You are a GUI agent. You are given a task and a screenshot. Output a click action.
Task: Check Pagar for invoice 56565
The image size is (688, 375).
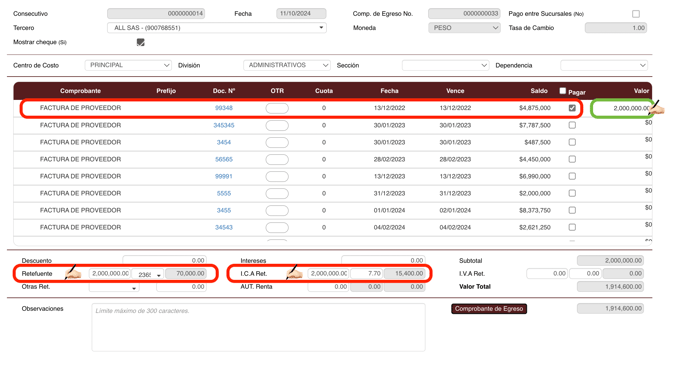coord(572,159)
